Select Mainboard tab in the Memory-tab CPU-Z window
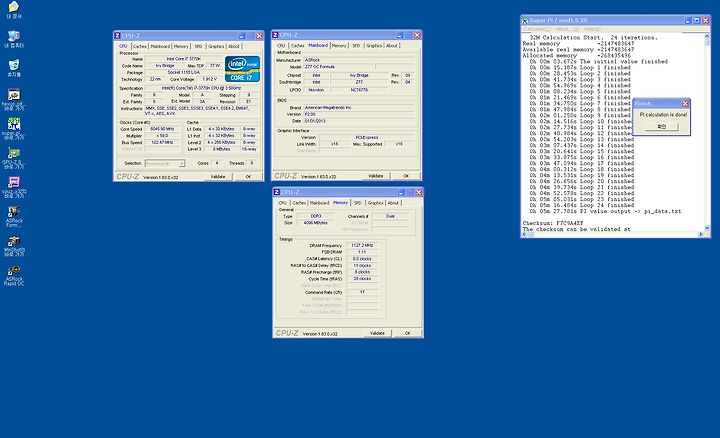Viewport: 720px width, 438px height. (x=319, y=203)
